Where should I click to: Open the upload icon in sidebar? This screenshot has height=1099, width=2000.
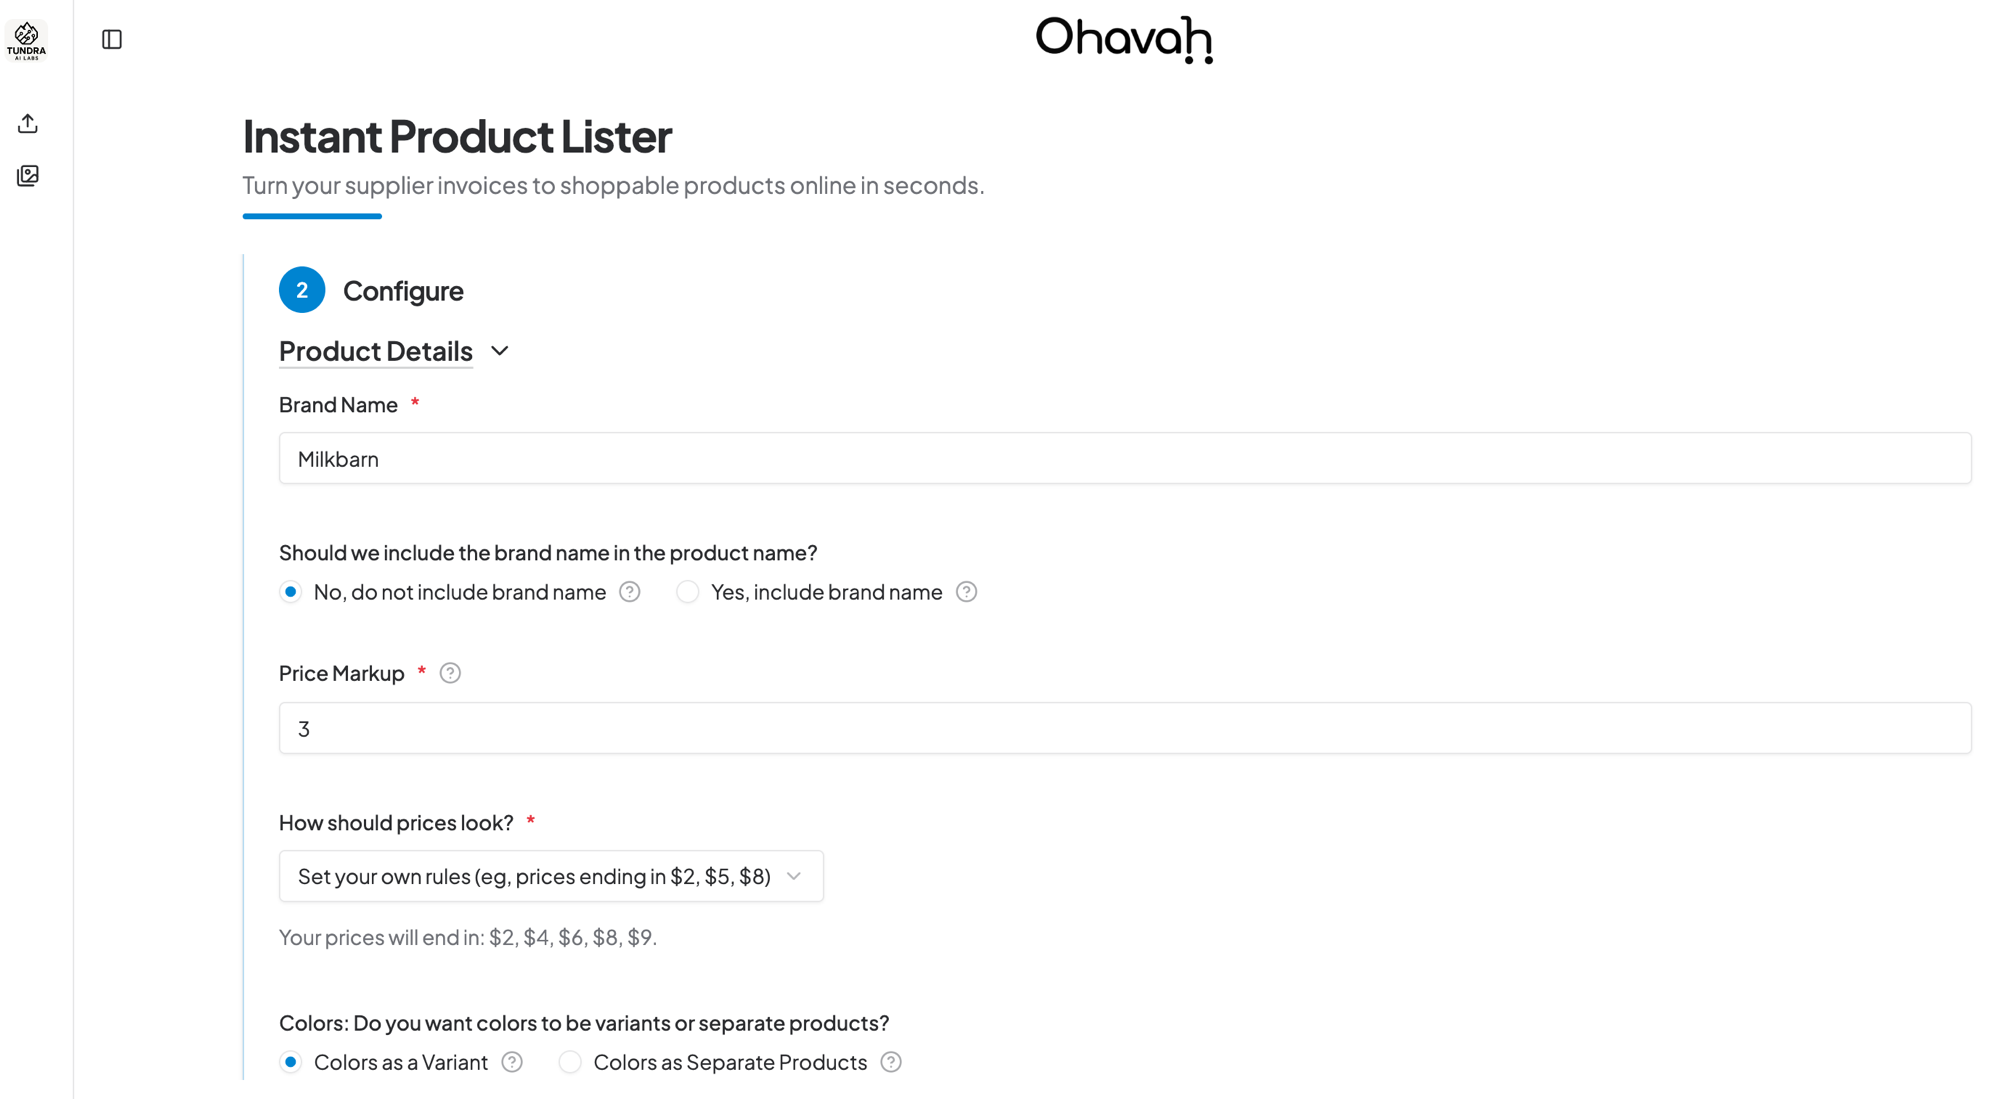pyautogui.click(x=28, y=124)
